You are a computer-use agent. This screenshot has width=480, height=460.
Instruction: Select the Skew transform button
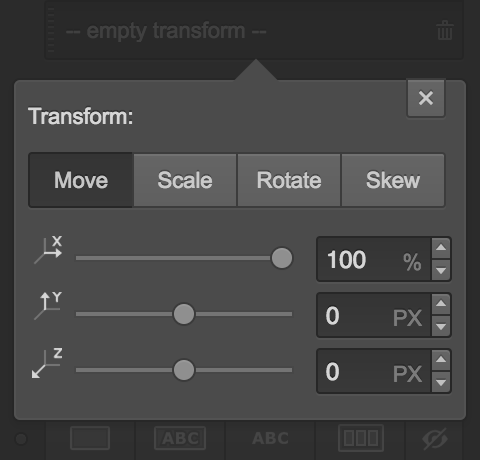[393, 180]
